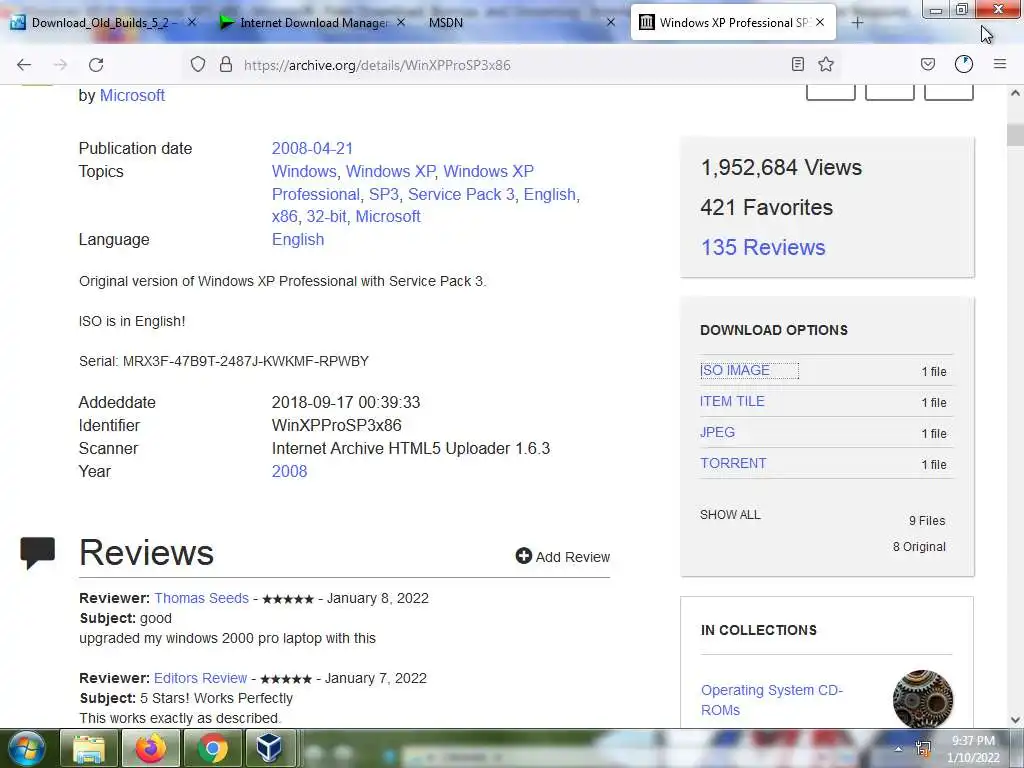The width and height of the screenshot is (1024, 768).
Task: Launch Google Chrome from taskbar
Action: point(212,748)
